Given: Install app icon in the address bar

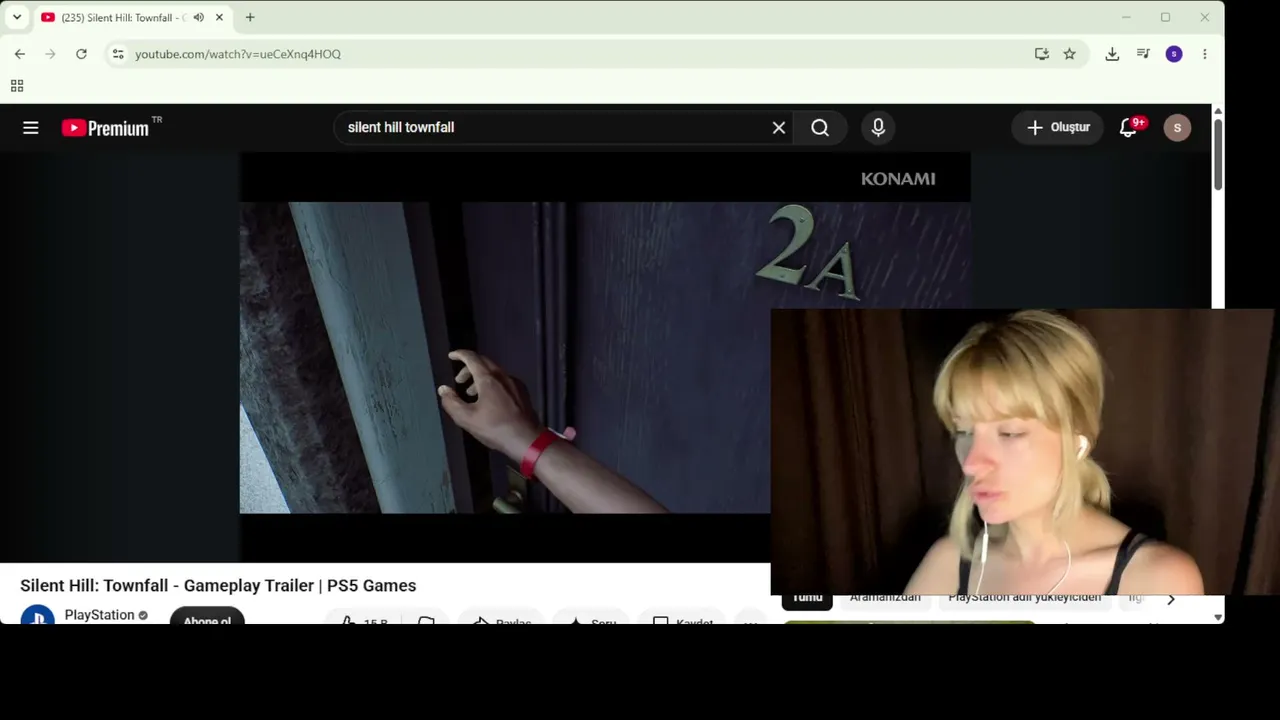Looking at the screenshot, I should 1042,54.
